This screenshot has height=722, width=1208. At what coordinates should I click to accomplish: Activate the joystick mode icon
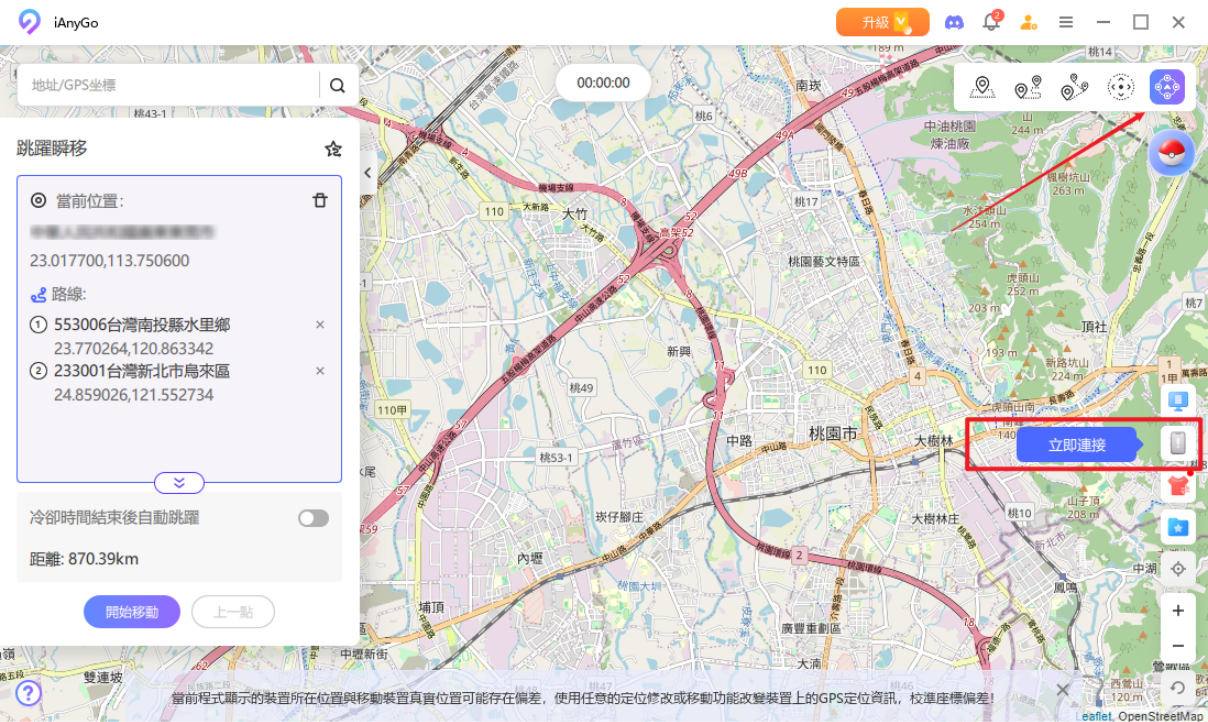point(1121,88)
